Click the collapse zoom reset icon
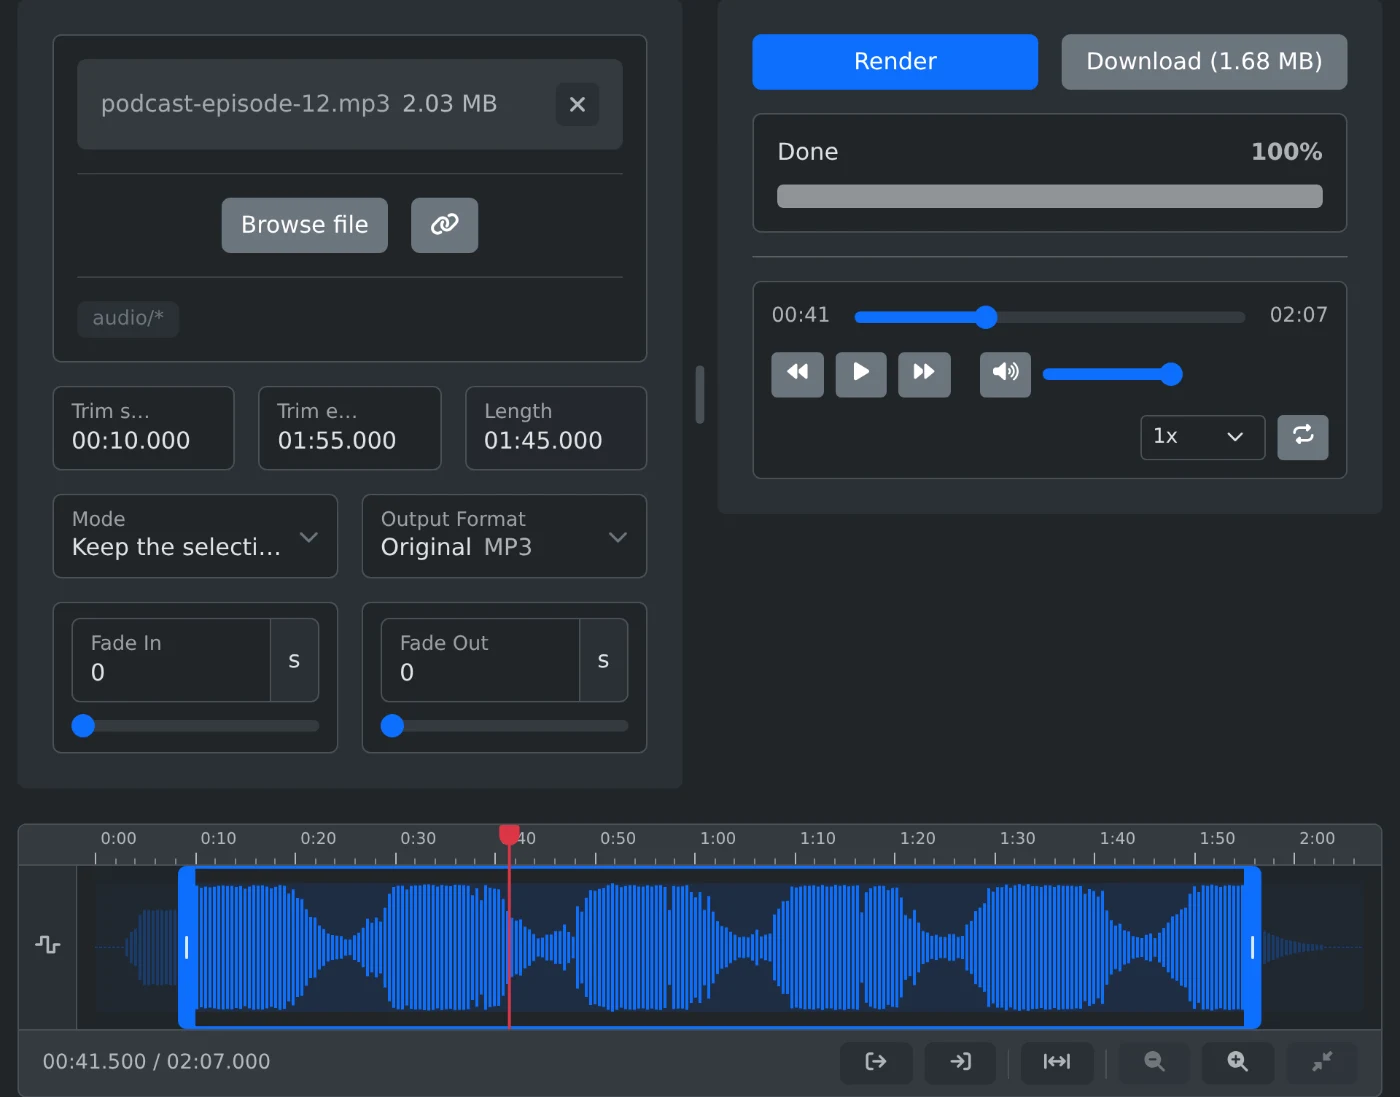The height and width of the screenshot is (1097, 1400). [x=1322, y=1062]
